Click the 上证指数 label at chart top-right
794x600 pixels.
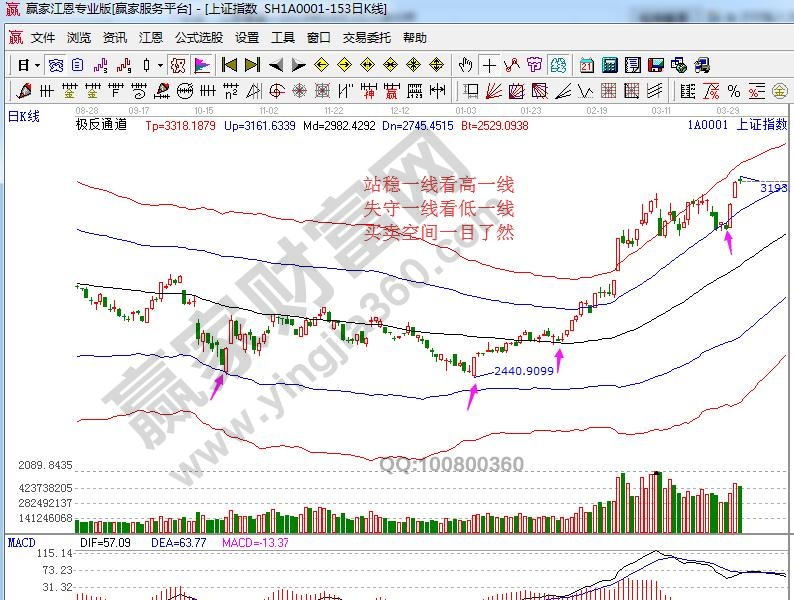(762, 125)
